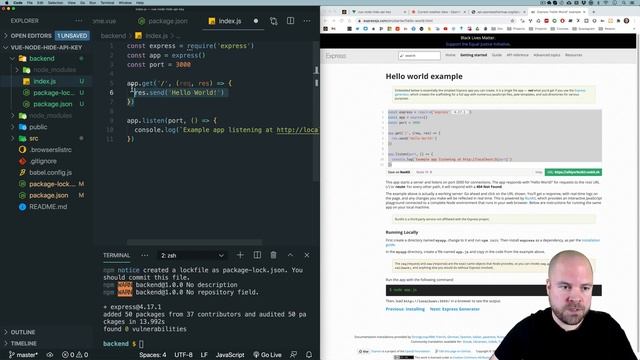Follow Next: Express Generator link
The width and height of the screenshot is (640, 360).
pyautogui.click(x=455, y=309)
